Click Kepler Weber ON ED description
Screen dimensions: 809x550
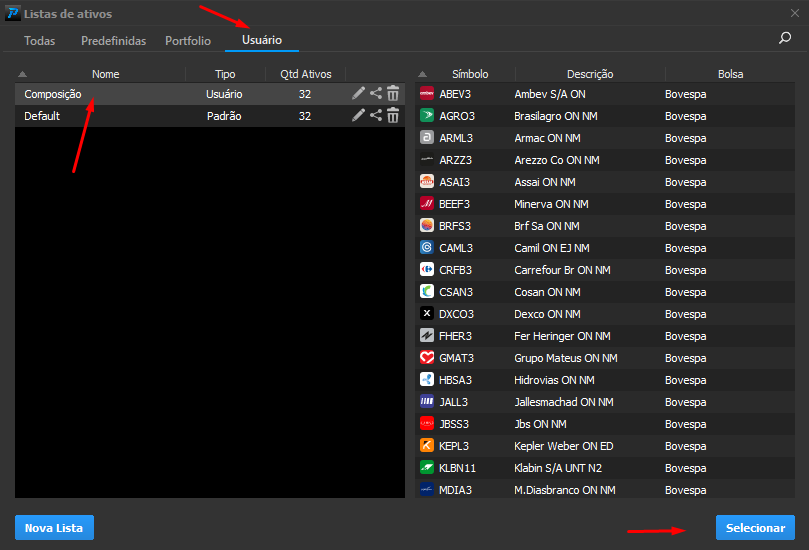pos(564,446)
